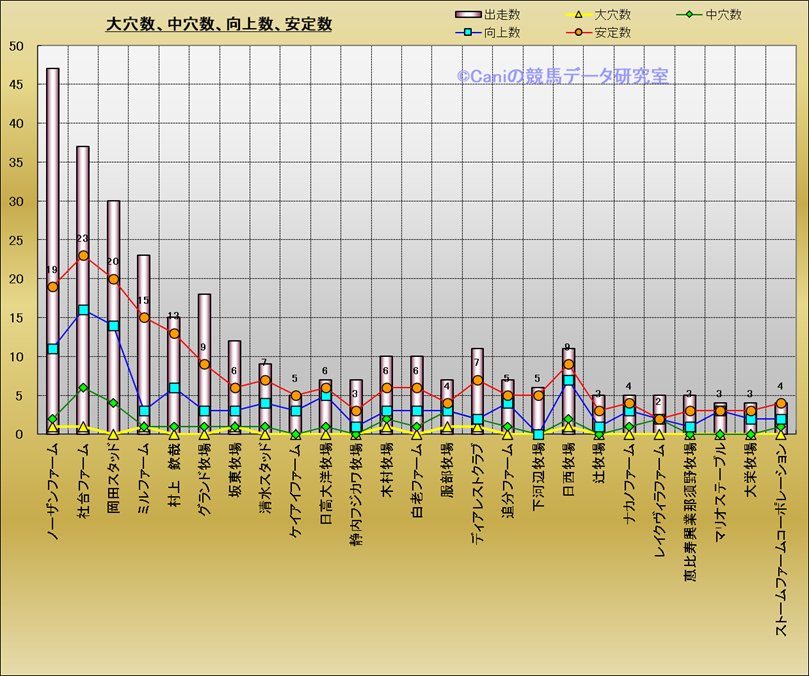Click the ノーザンファーム axis label

click(53, 493)
